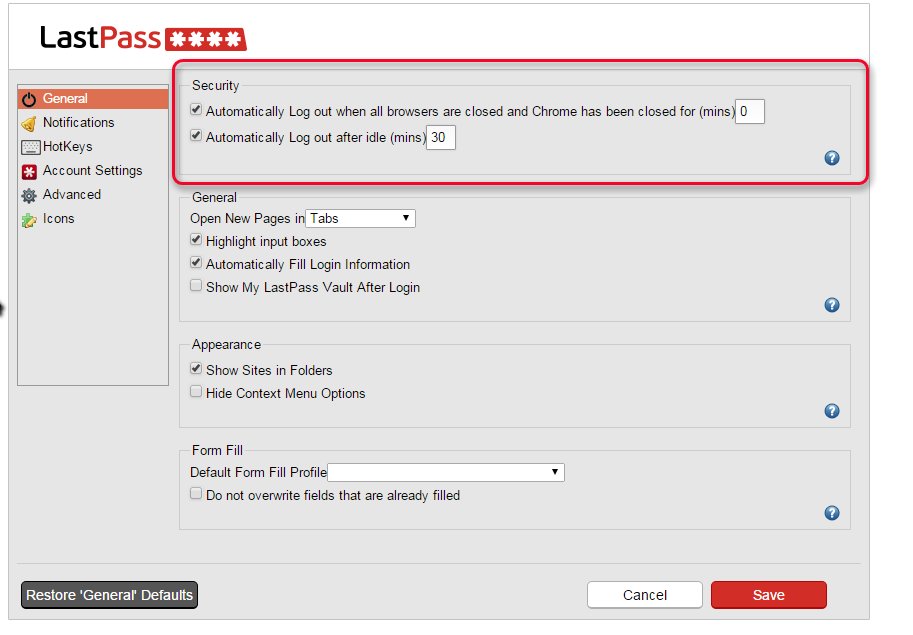
Task: Open help for the Security section
Action: tap(831, 158)
